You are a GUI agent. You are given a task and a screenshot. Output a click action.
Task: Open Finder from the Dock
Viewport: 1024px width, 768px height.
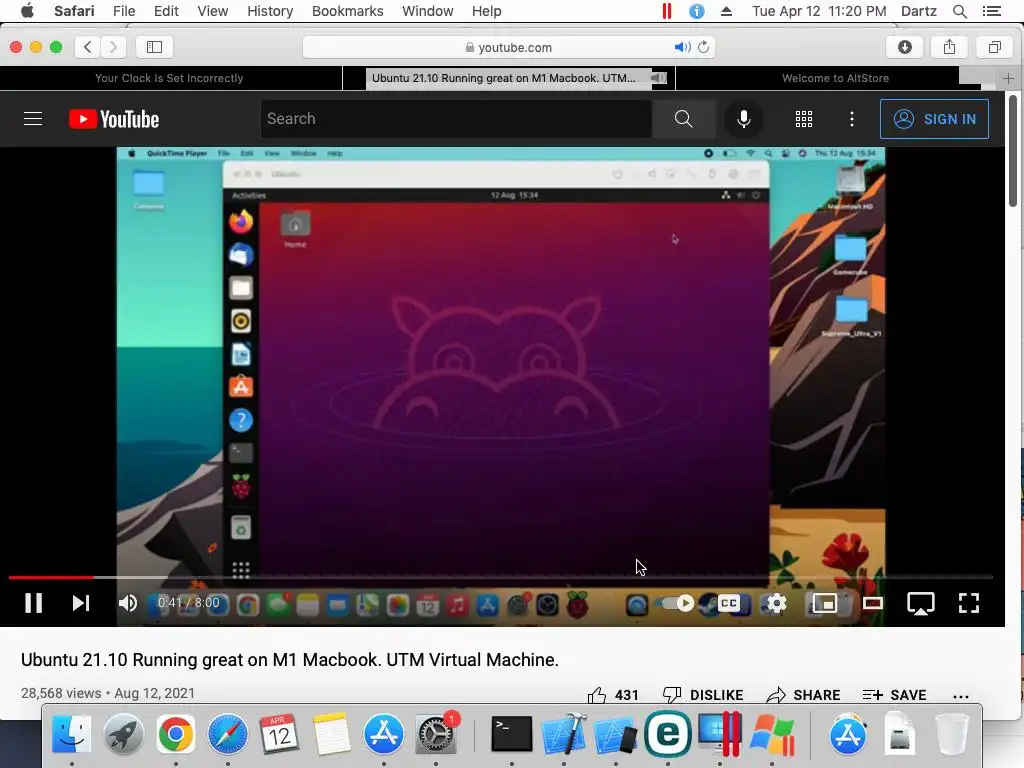pos(71,734)
